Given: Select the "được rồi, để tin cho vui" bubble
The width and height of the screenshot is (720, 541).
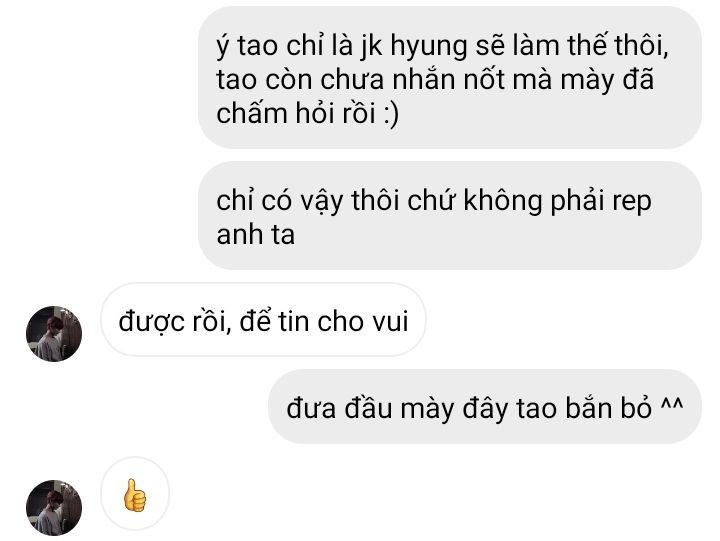Looking at the screenshot, I should click(x=263, y=320).
